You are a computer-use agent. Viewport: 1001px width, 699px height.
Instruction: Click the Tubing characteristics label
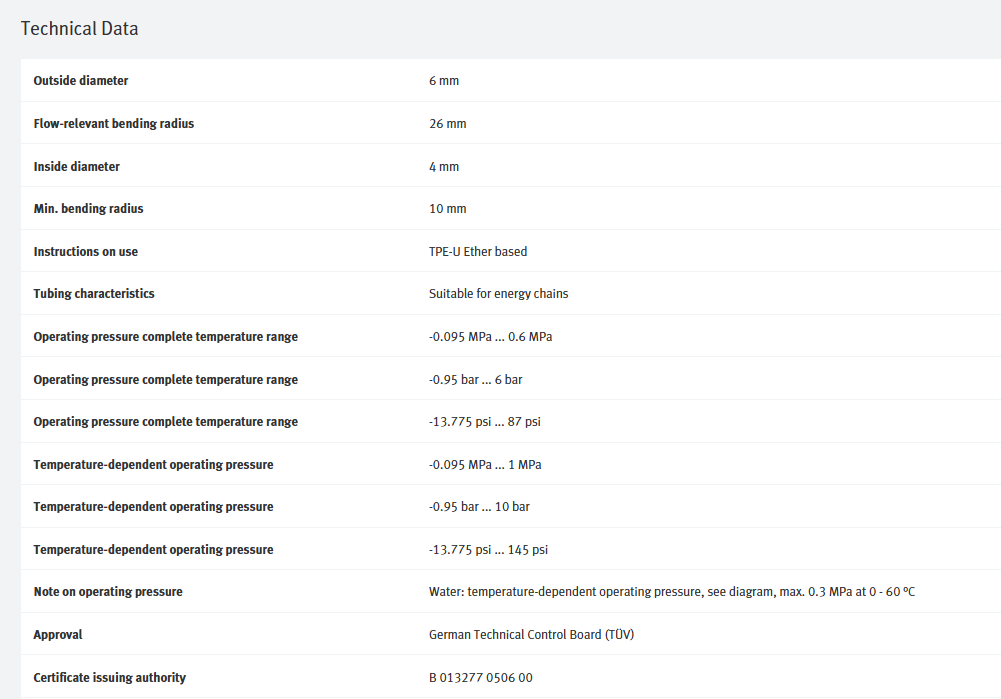(94, 294)
